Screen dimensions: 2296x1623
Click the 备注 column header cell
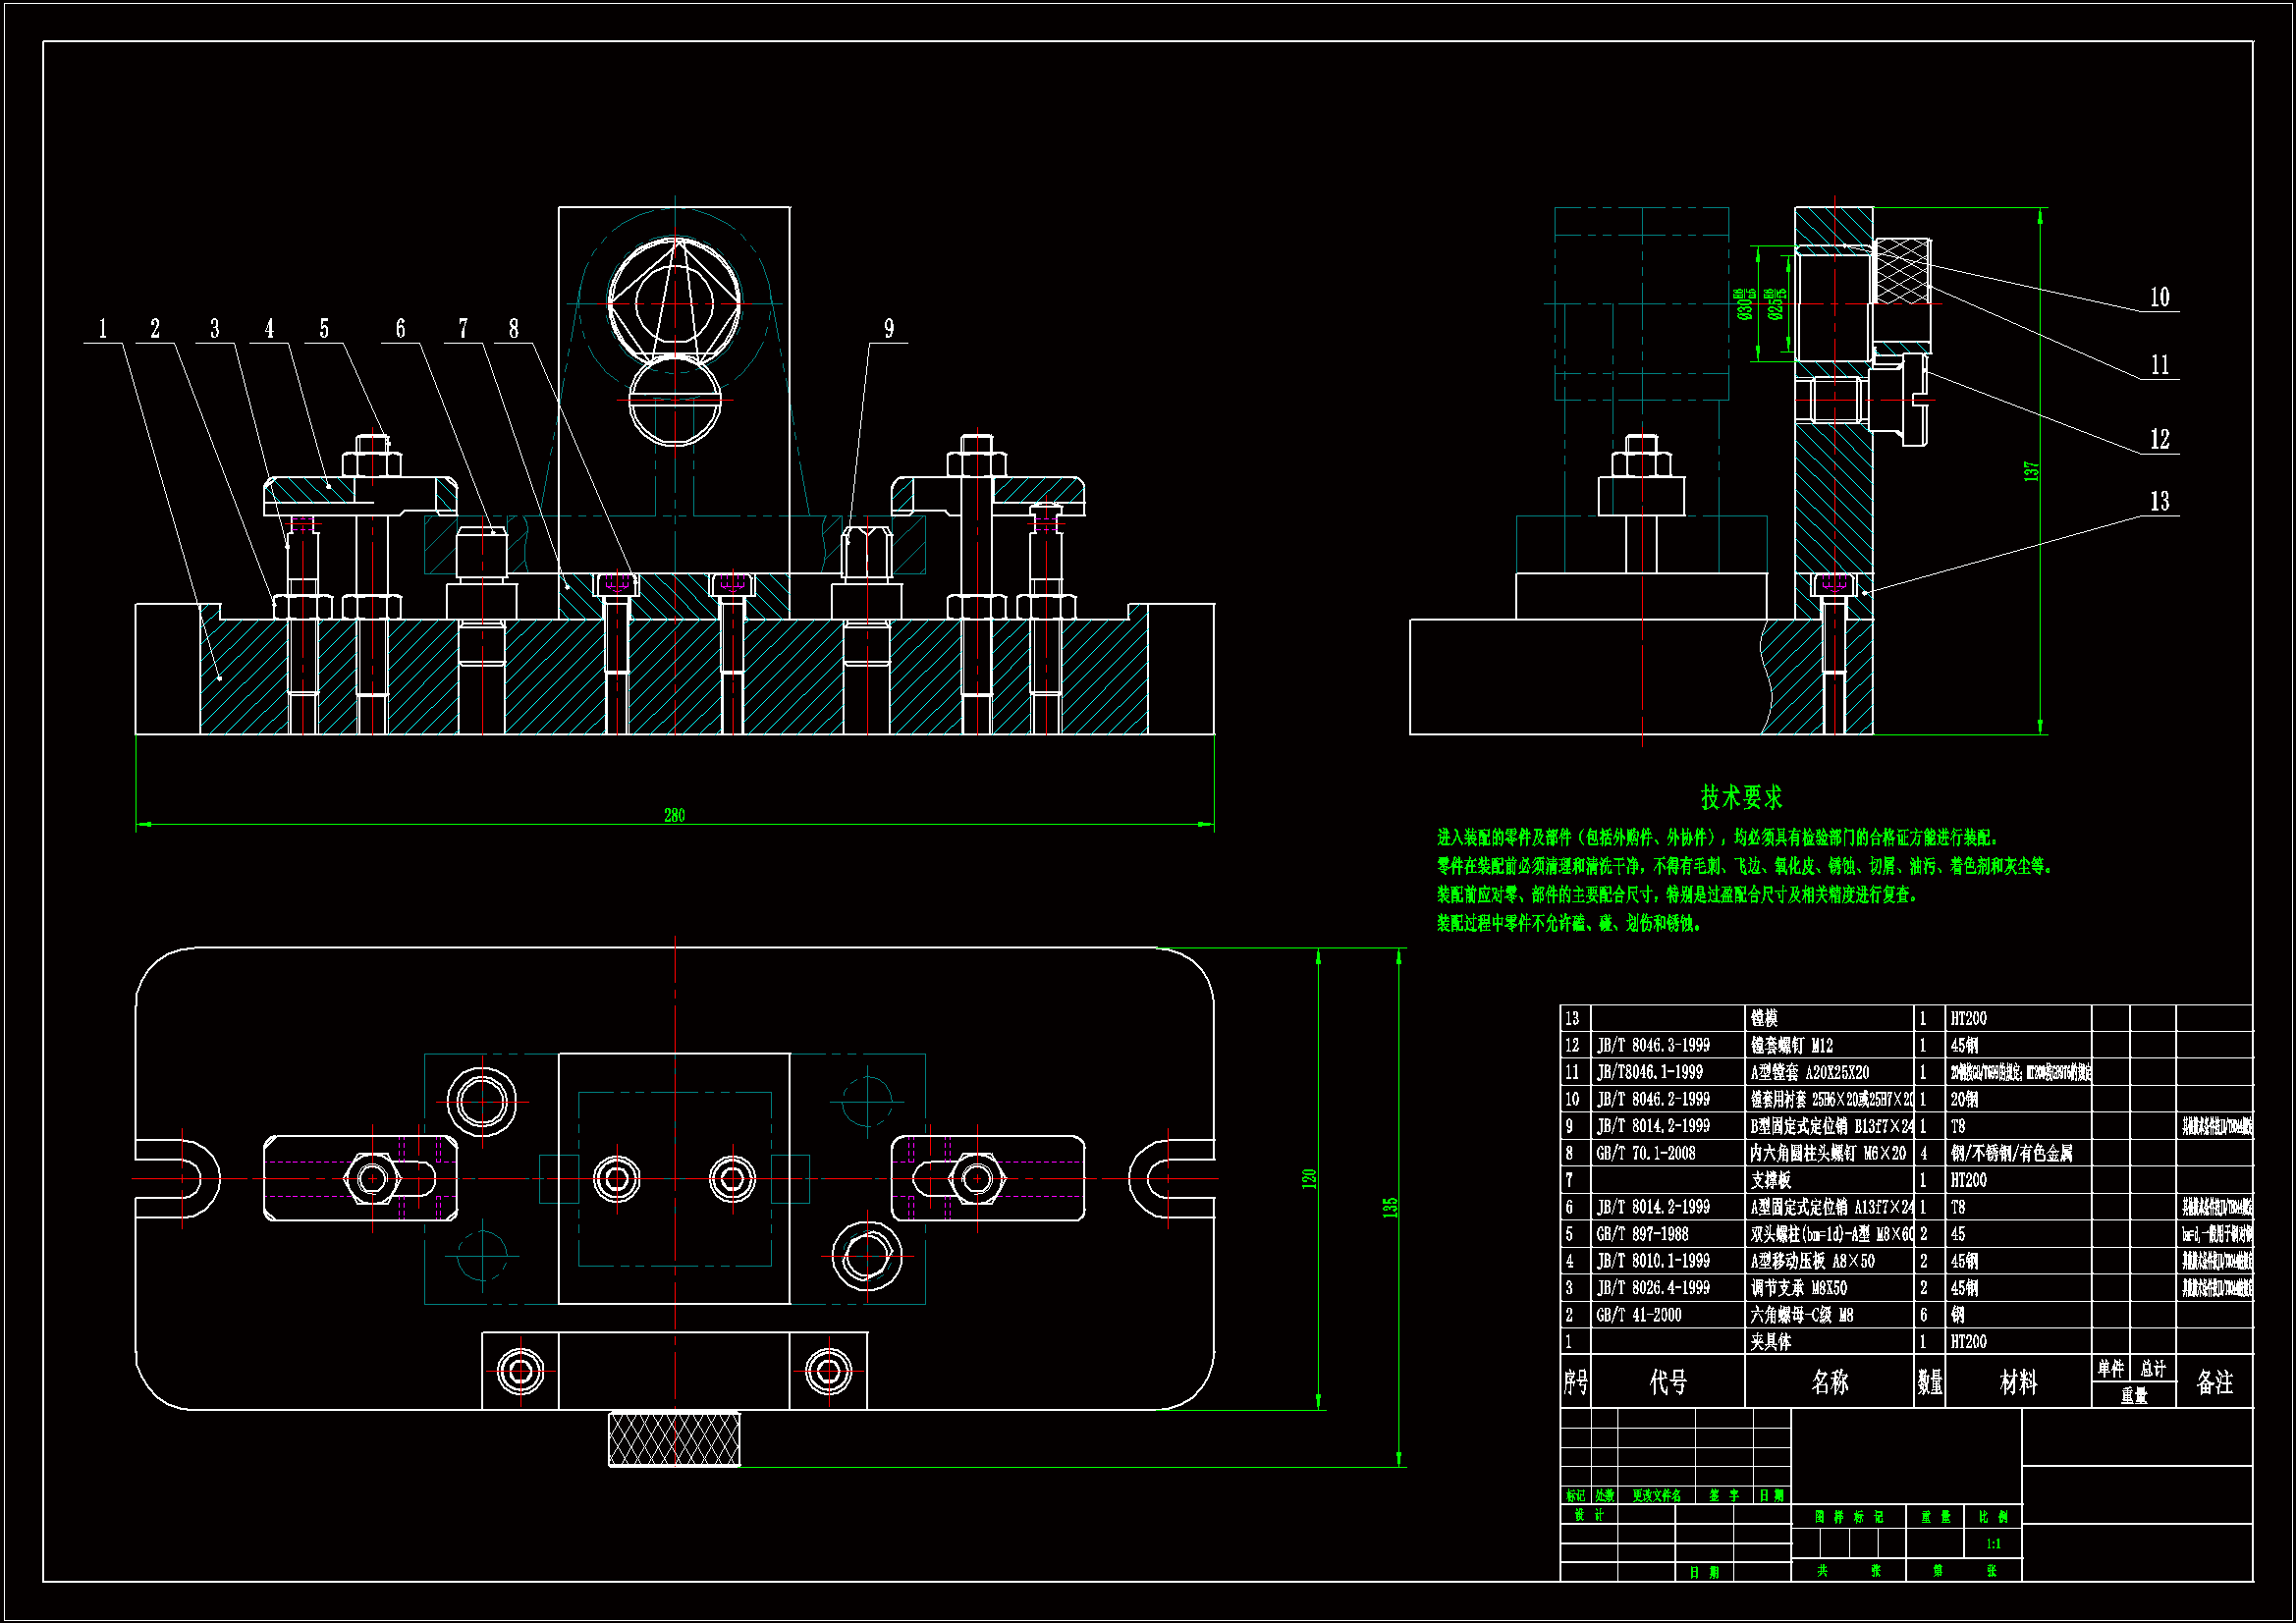pyautogui.click(x=2214, y=1382)
